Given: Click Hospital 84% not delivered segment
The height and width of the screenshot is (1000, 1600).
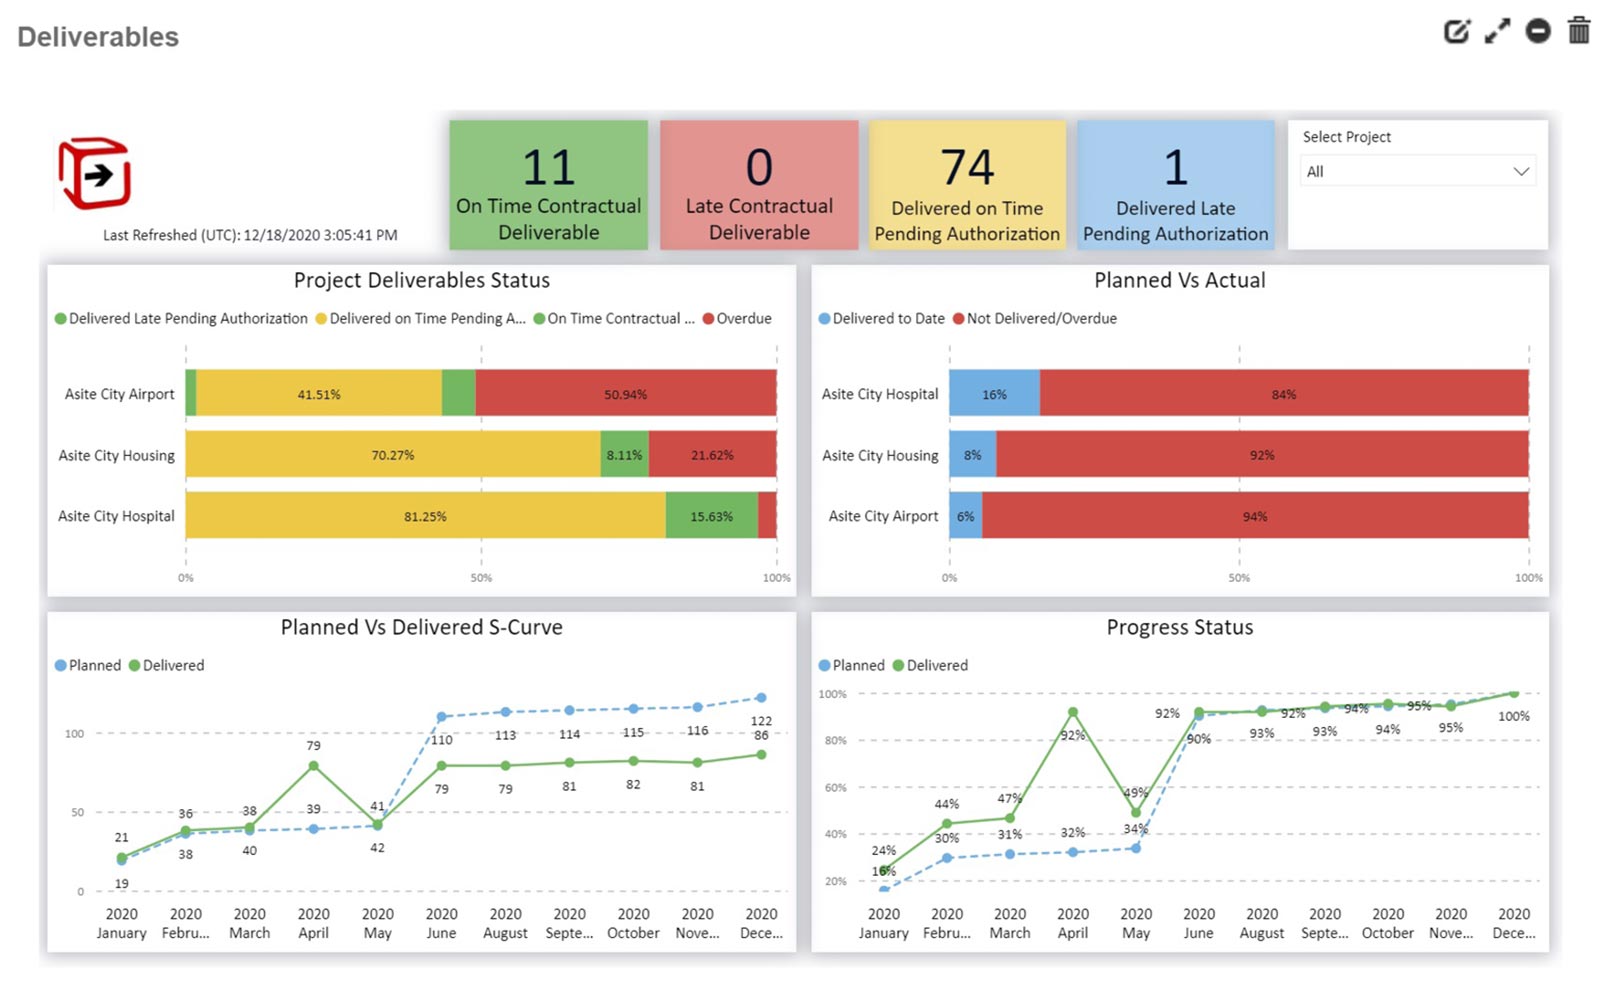Looking at the screenshot, I should click(x=1285, y=393).
